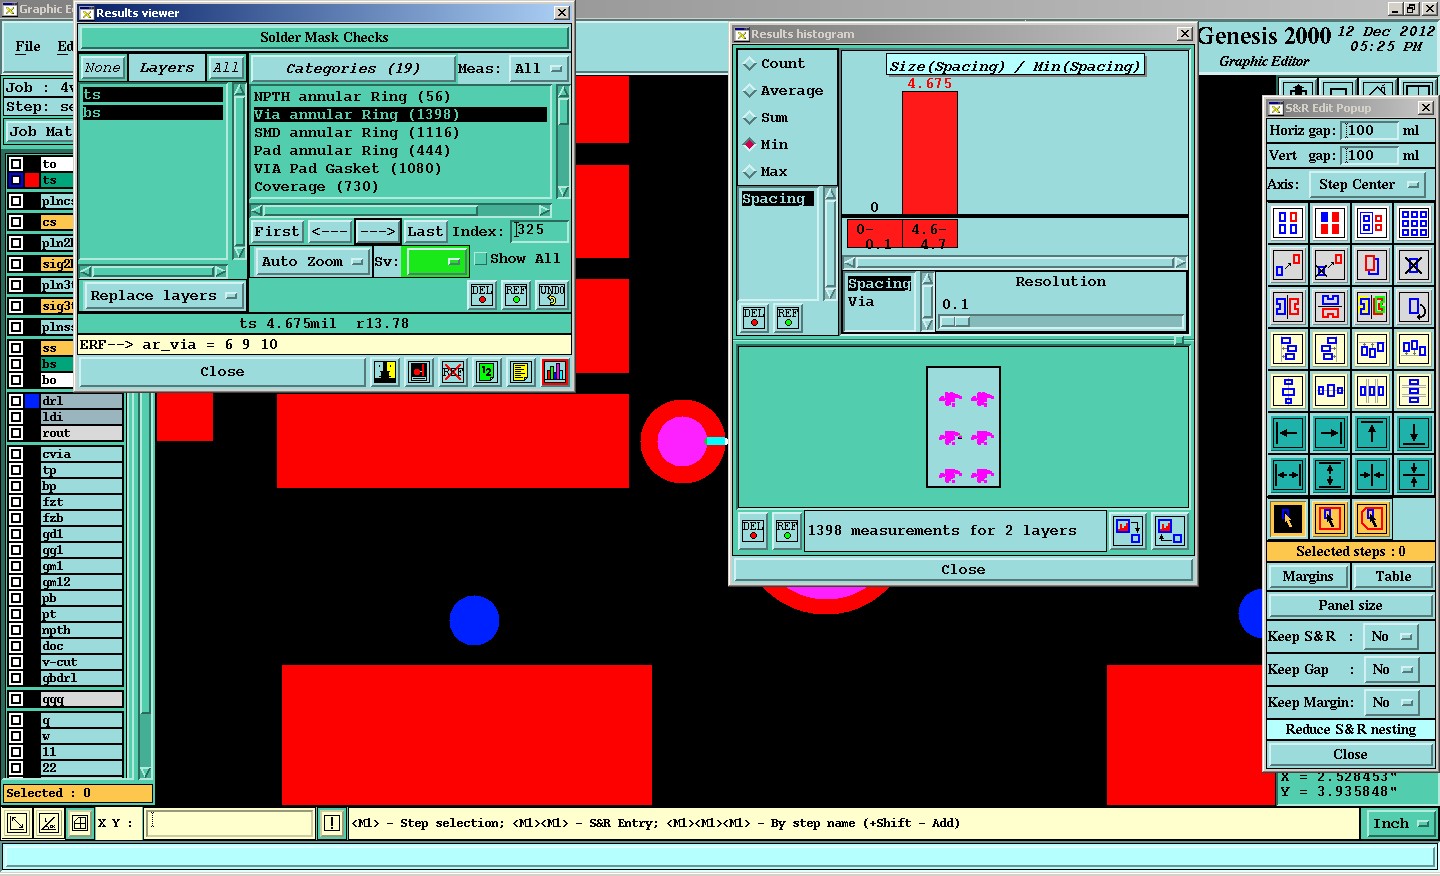Viewport: 1440px width, 876px height.
Task: Open the Auto Zoom dropdown
Action: [311, 261]
